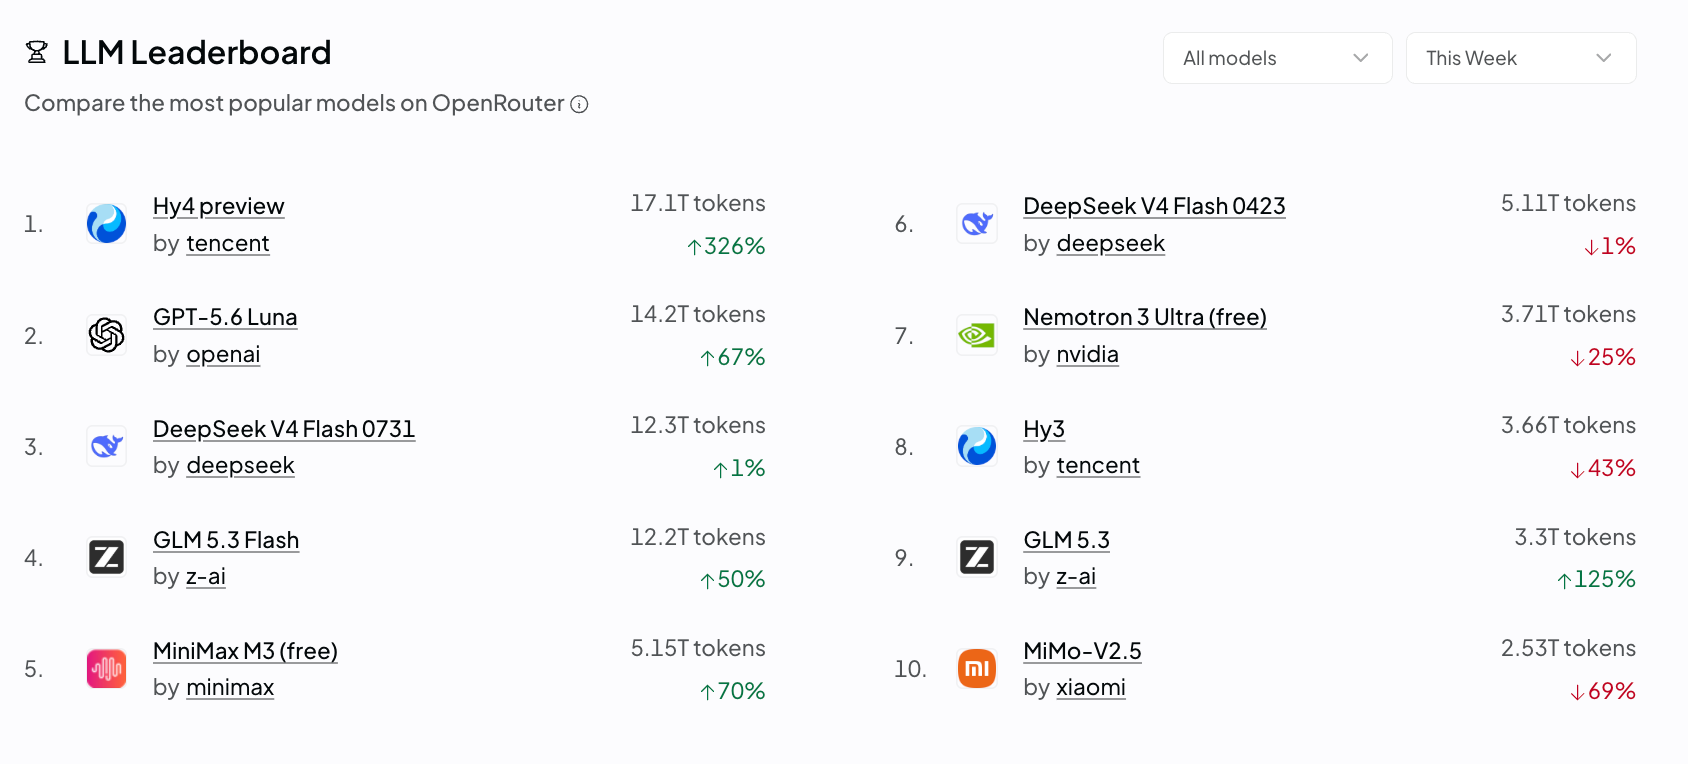Open the All models dropdown
1688x764 pixels.
click(x=1277, y=58)
